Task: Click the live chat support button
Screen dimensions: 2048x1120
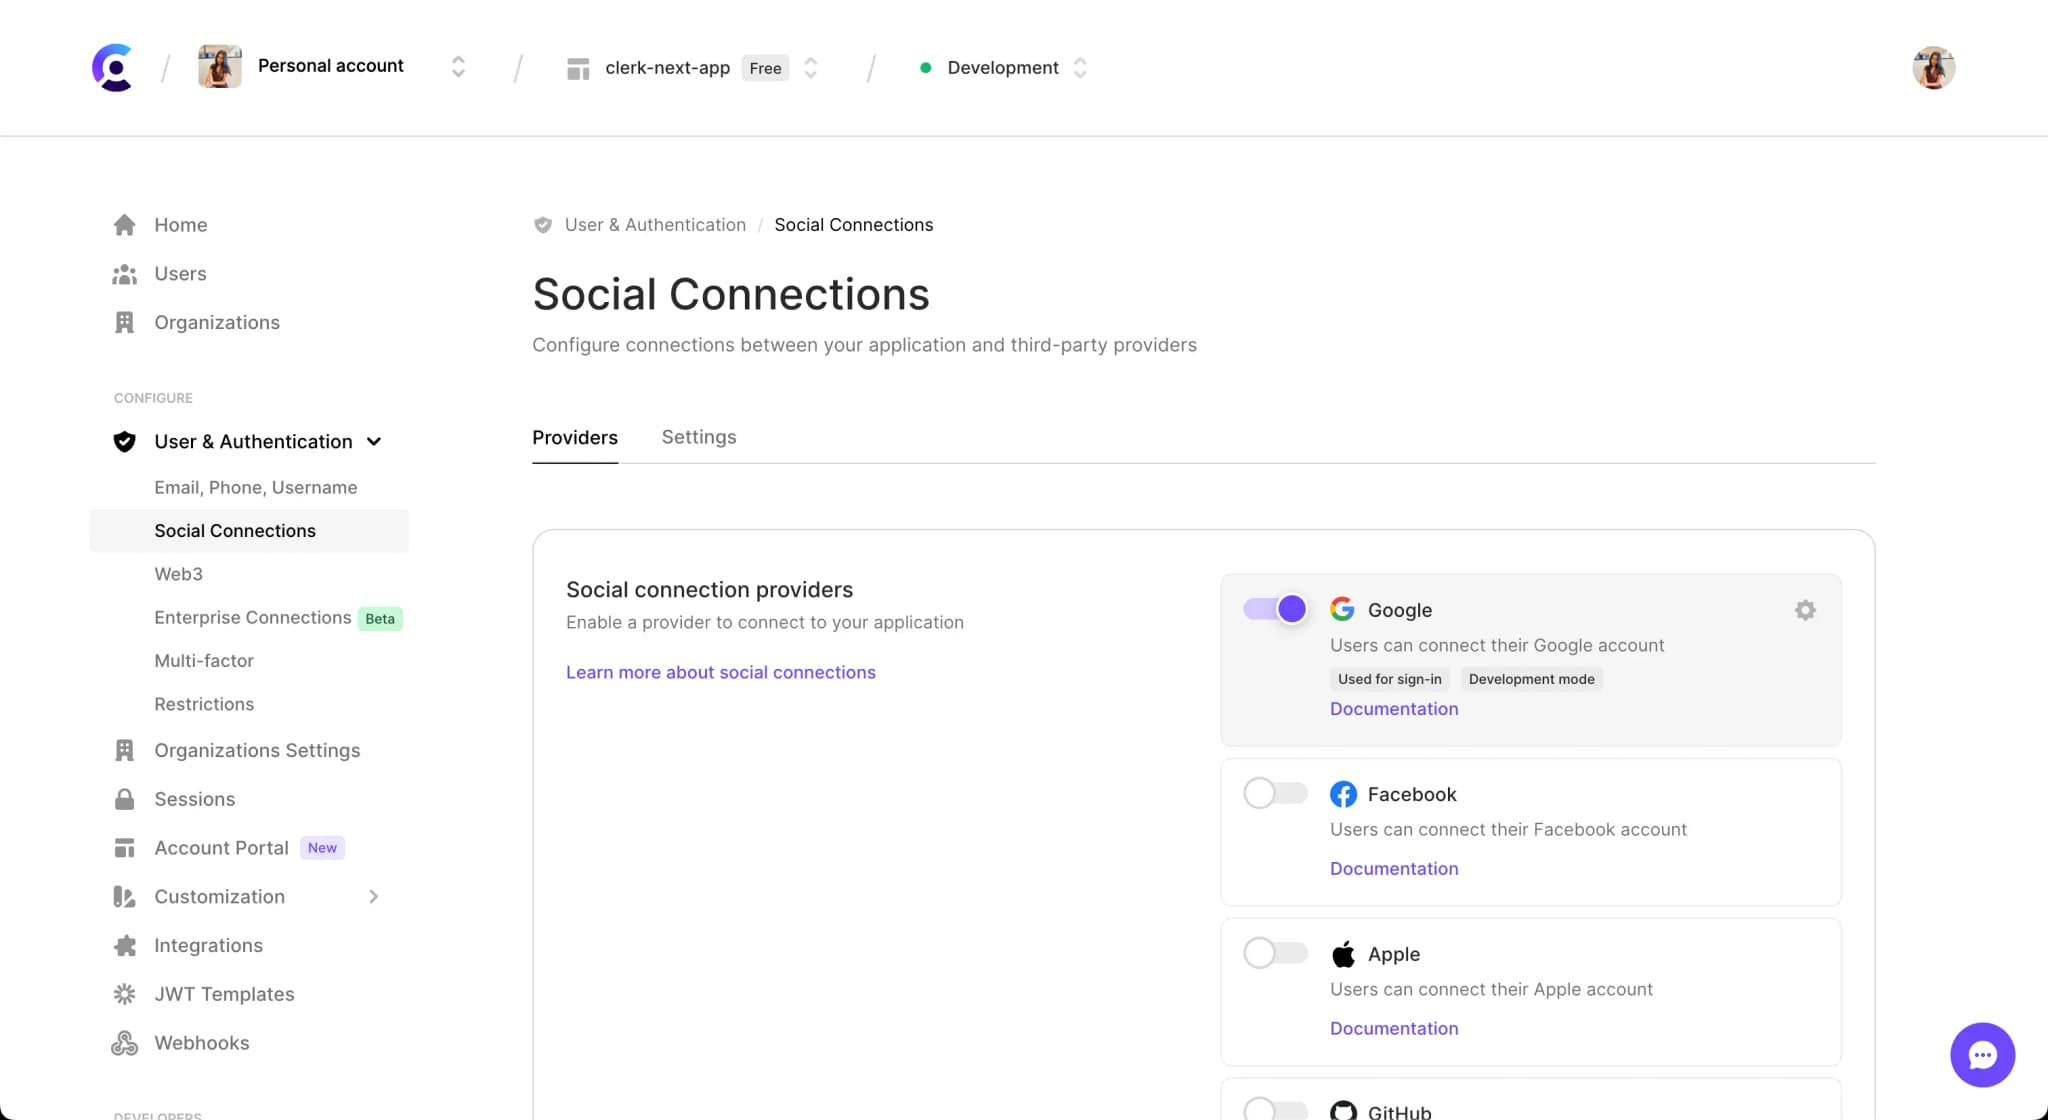Action: click(1982, 1054)
